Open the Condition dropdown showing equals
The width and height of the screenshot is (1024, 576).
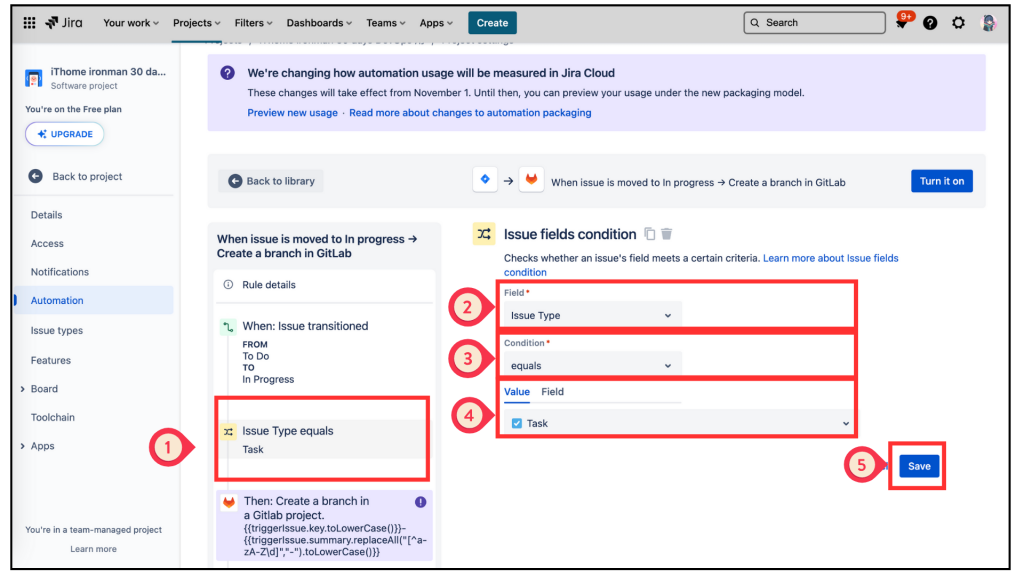592,365
